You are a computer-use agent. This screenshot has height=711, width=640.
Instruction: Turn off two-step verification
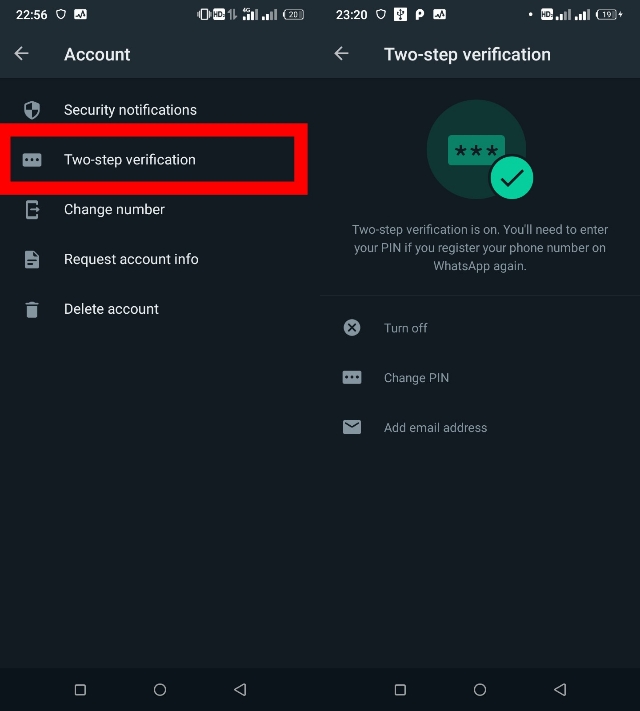[406, 328]
